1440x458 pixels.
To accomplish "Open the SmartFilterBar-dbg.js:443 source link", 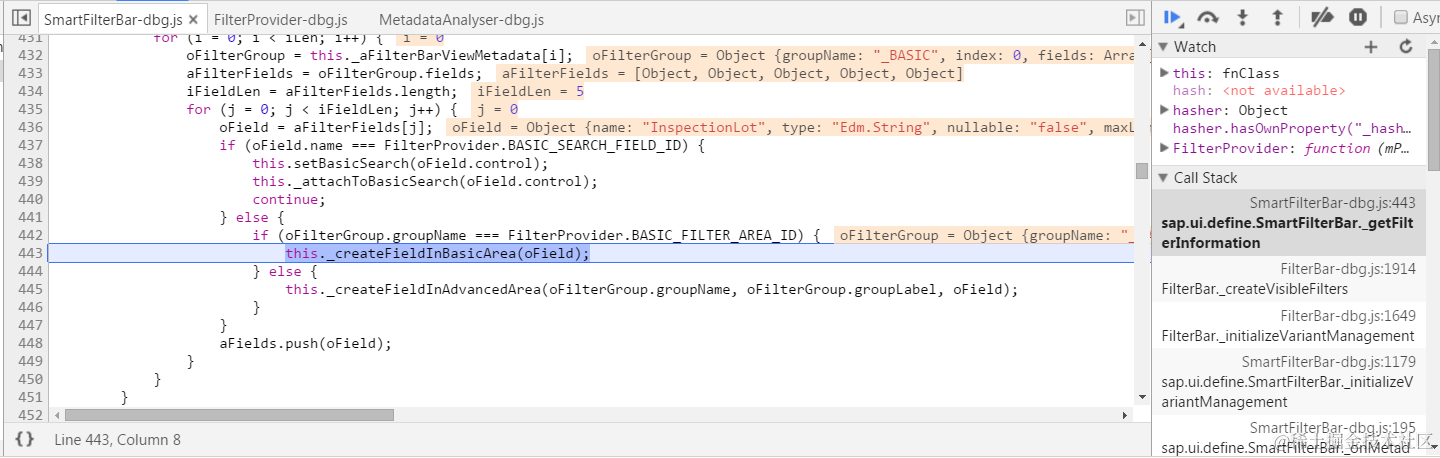I will click(1332, 203).
